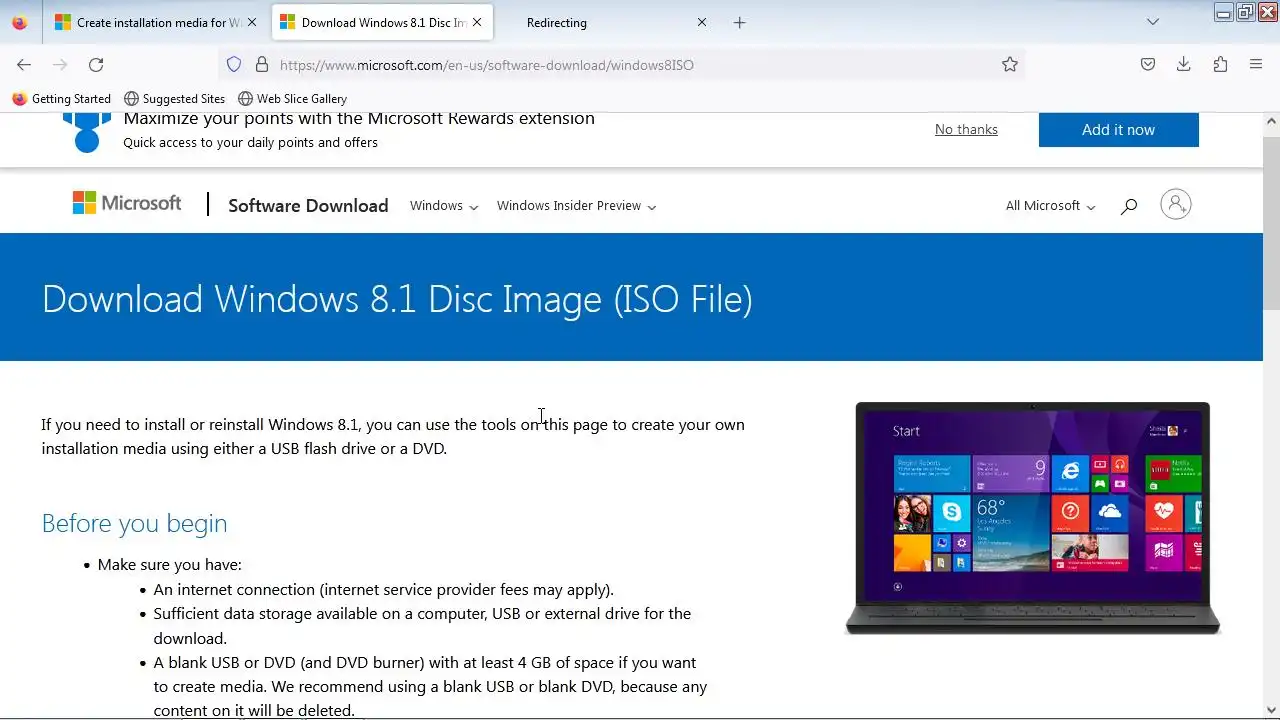
Task: Open the Getting Started bookmark
Action: pyautogui.click(x=61, y=98)
